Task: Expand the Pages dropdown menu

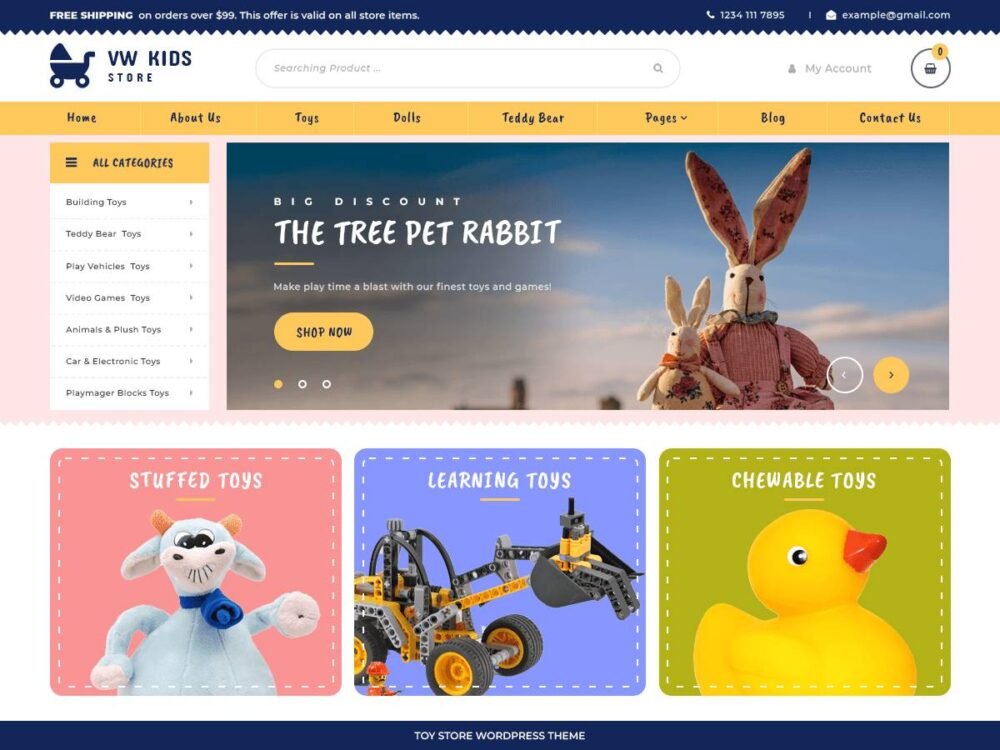Action: point(666,118)
